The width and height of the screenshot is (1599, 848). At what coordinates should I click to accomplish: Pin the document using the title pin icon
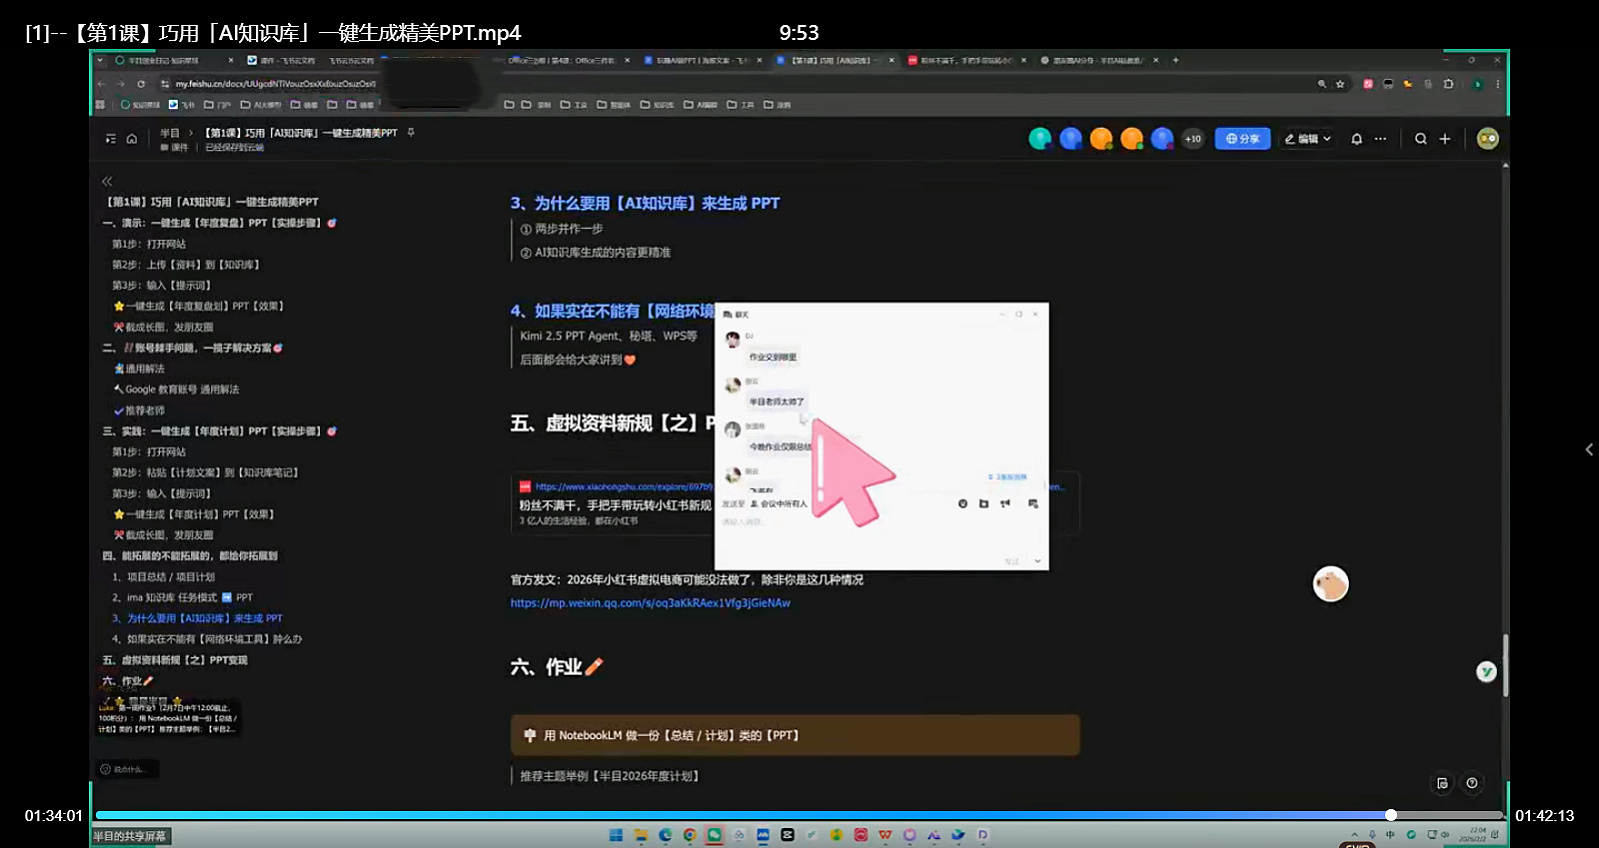pyautogui.click(x=411, y=132)
